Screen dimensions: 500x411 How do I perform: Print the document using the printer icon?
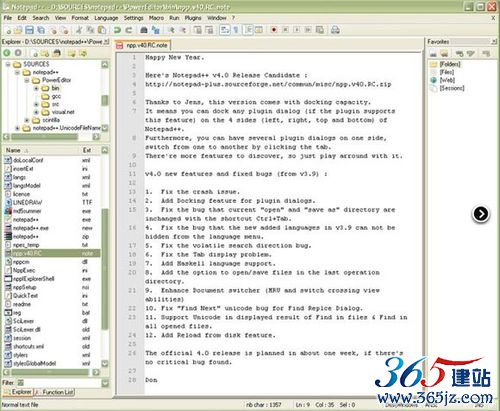click(x=335, y=30)
